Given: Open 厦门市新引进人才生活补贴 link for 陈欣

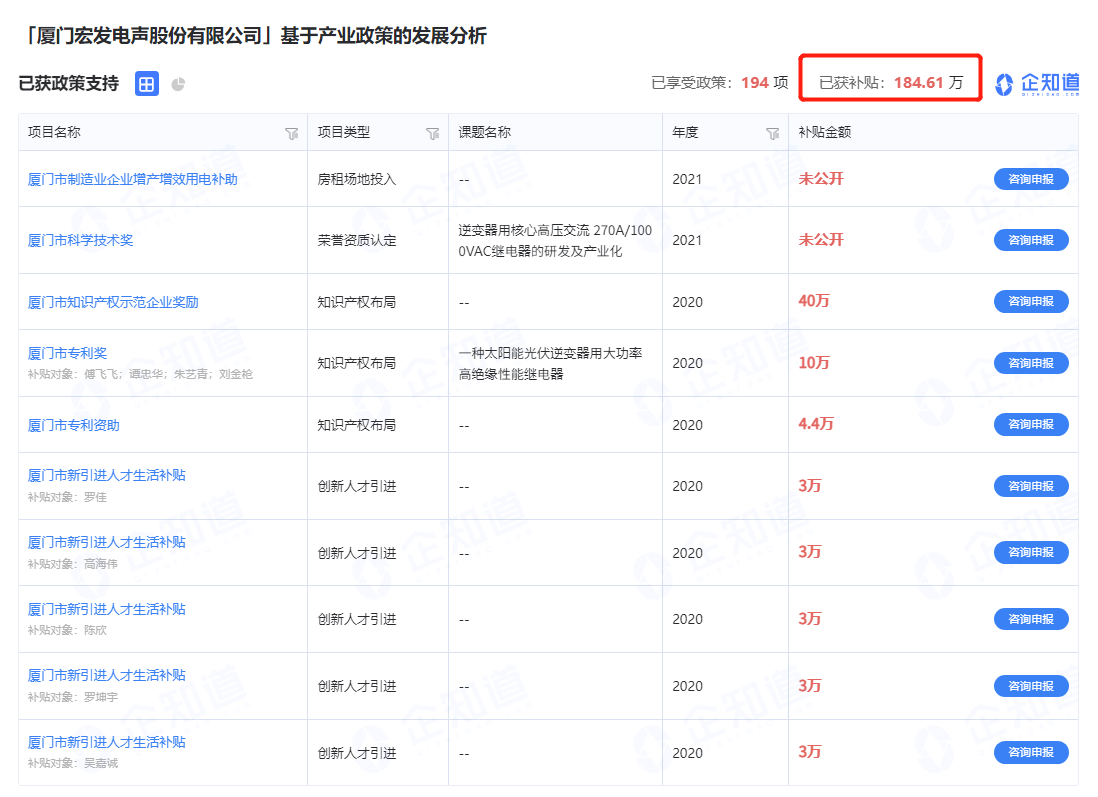Looking at the screenshot, I should point(106,609).
